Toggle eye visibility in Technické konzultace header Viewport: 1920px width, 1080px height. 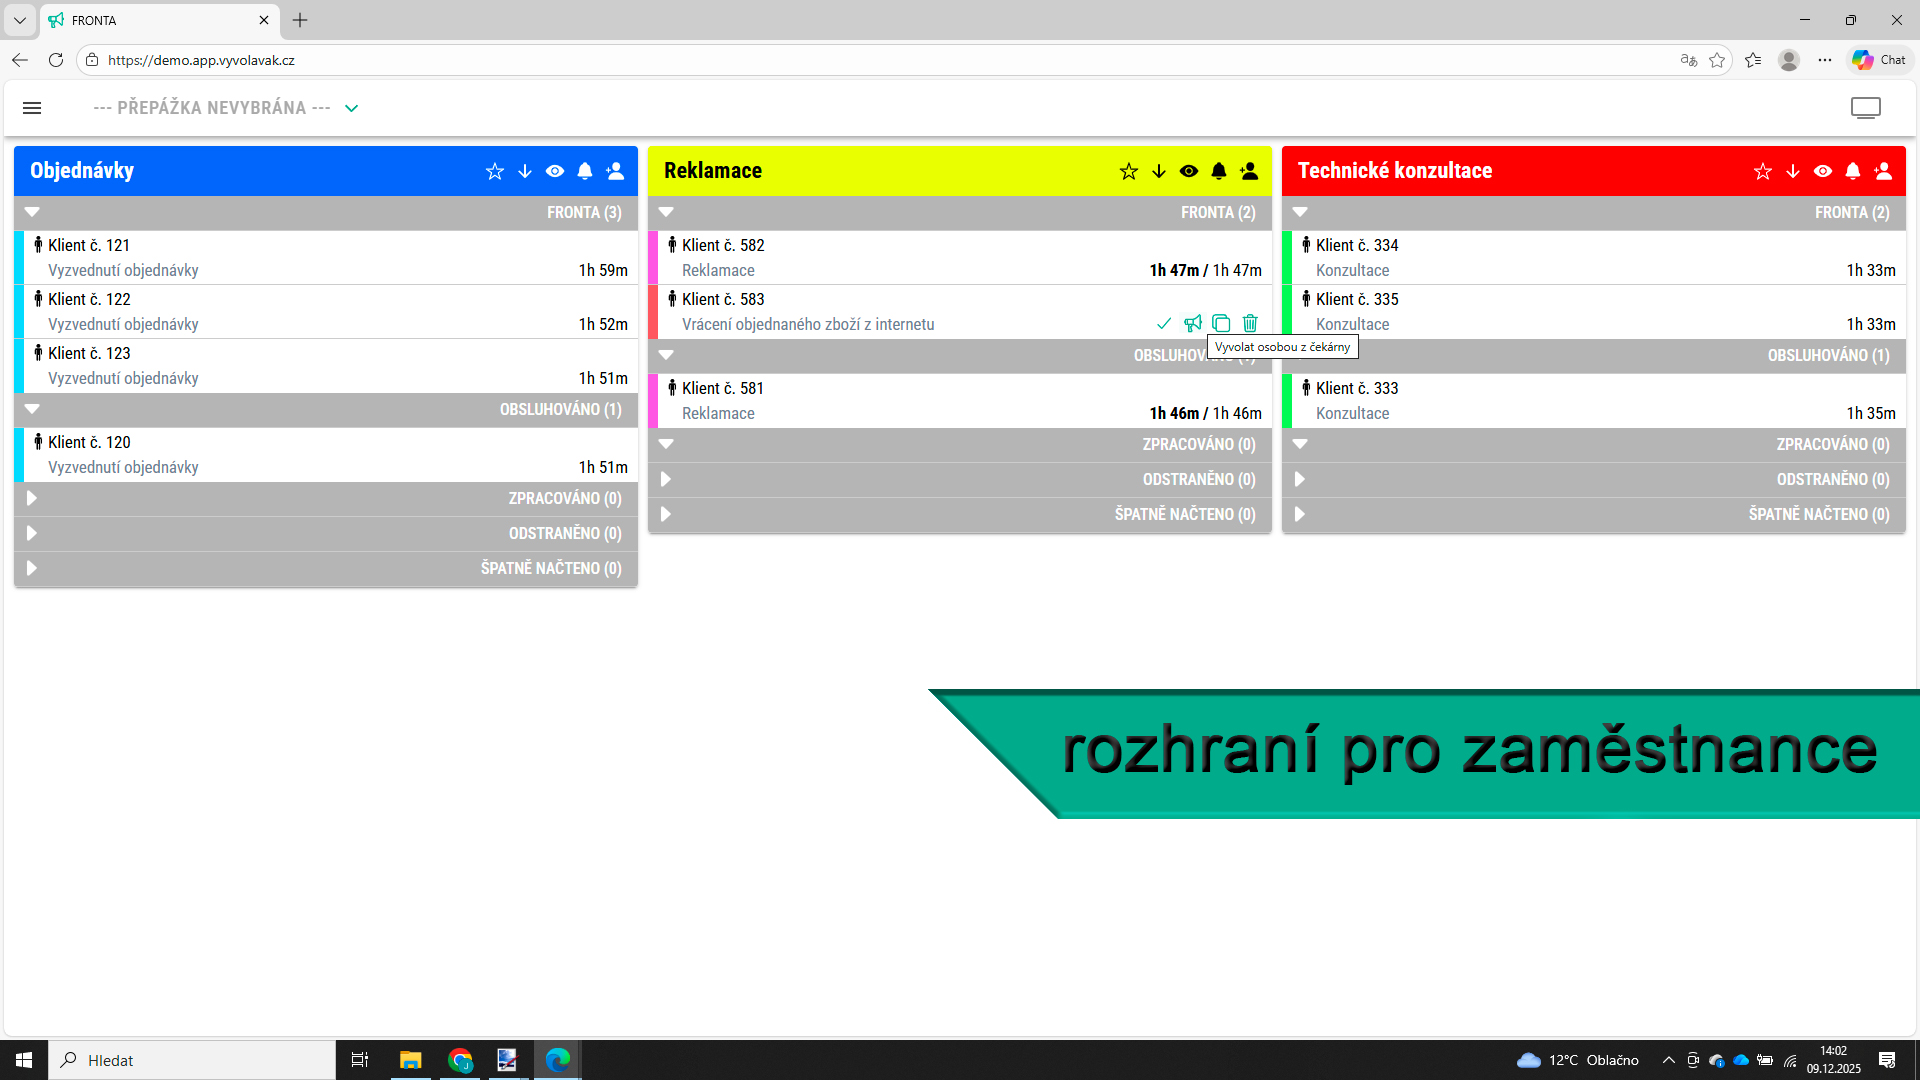pyautogui.click(x=1822, y=171)
